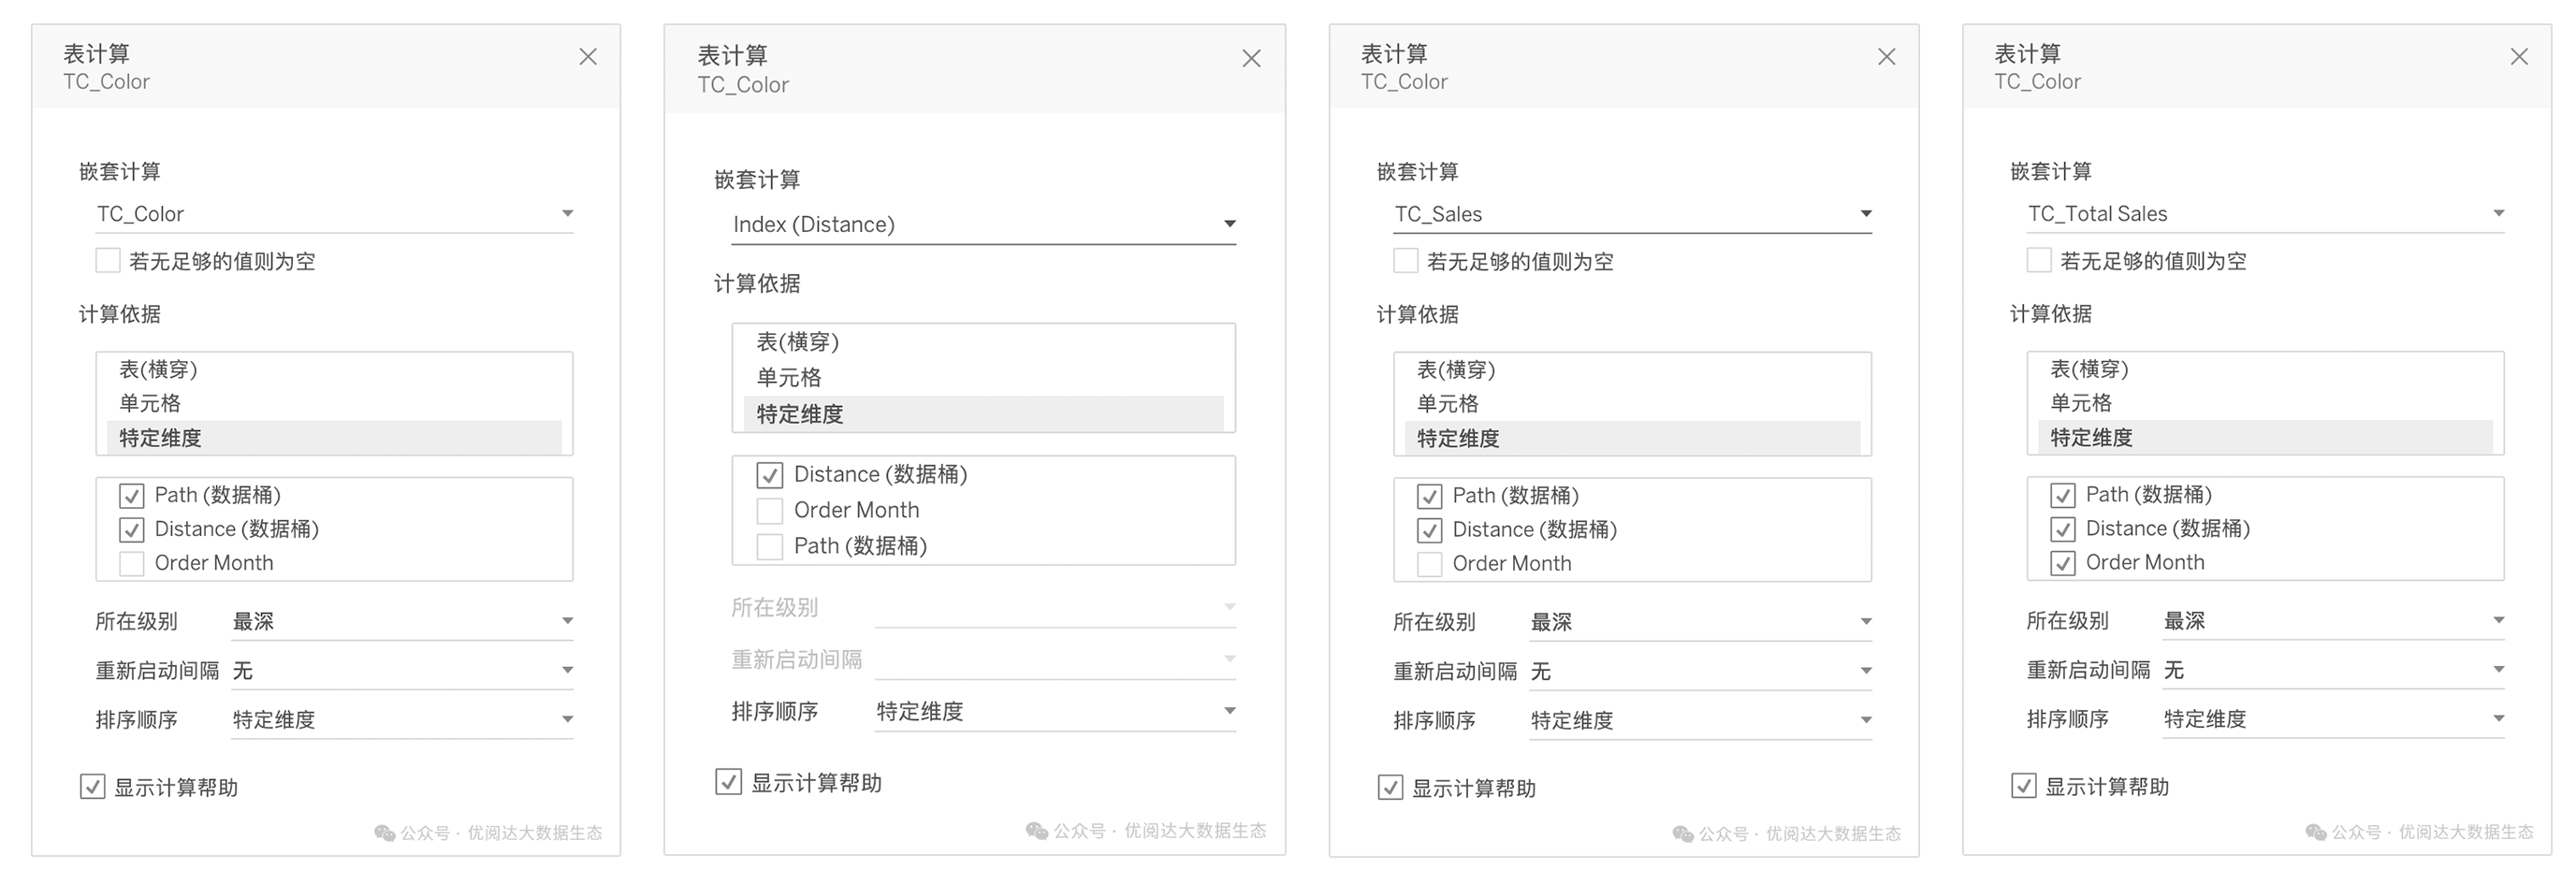Image resolution: width=2576 pixels, height=883 pixels.
Task: Select 特定维度 in TC_Sales dialog
Action: click(1632, 438)
